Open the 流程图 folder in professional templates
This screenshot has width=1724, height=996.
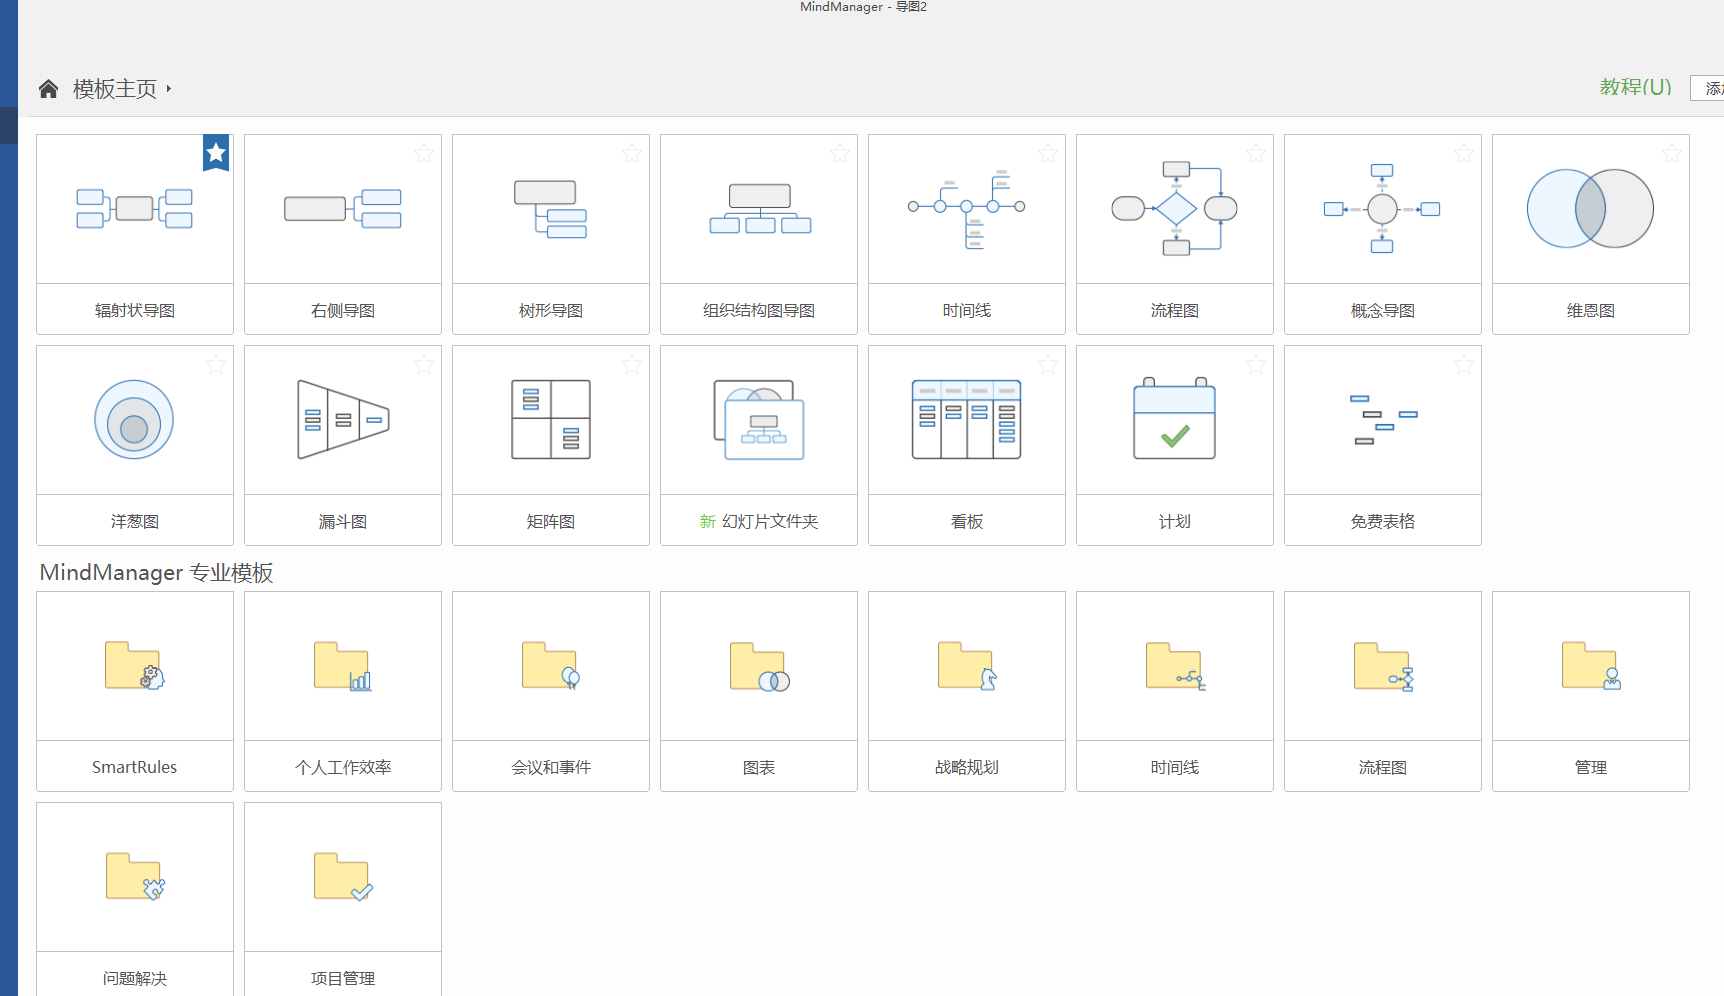1384,667
